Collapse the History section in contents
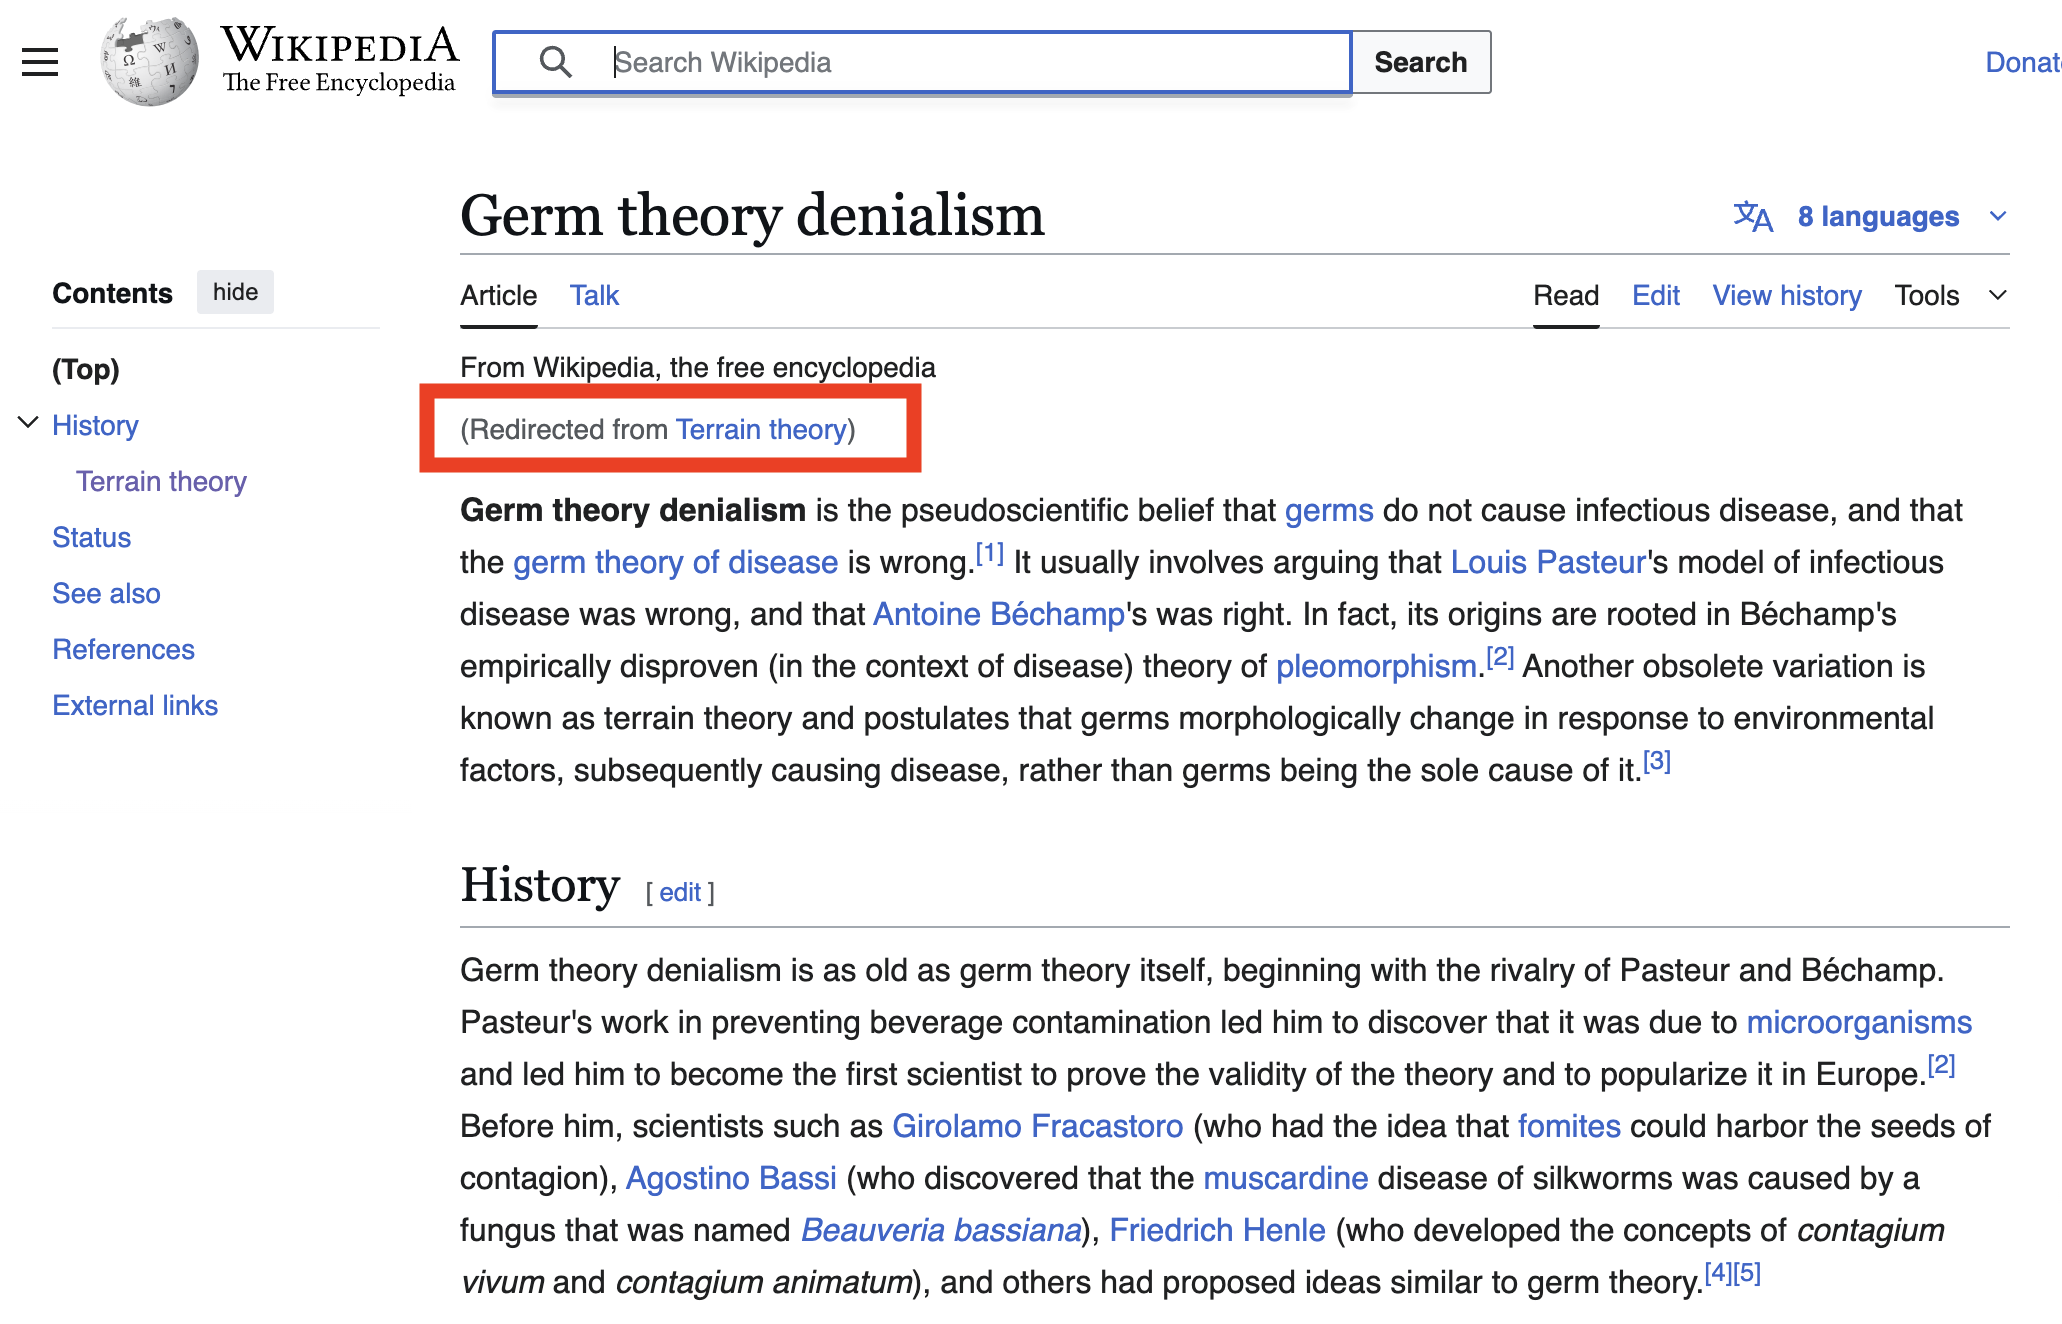The width and height of the screenshot is (2062, 1324). [x=28, y=423]
